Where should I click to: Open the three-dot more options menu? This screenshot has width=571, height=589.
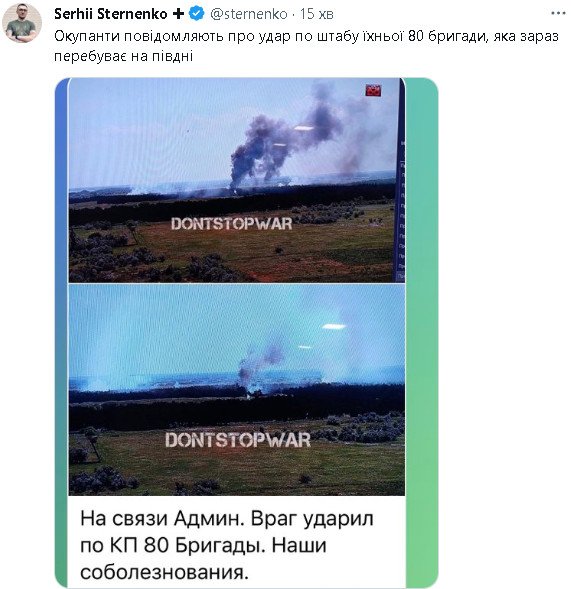[558, 14]
